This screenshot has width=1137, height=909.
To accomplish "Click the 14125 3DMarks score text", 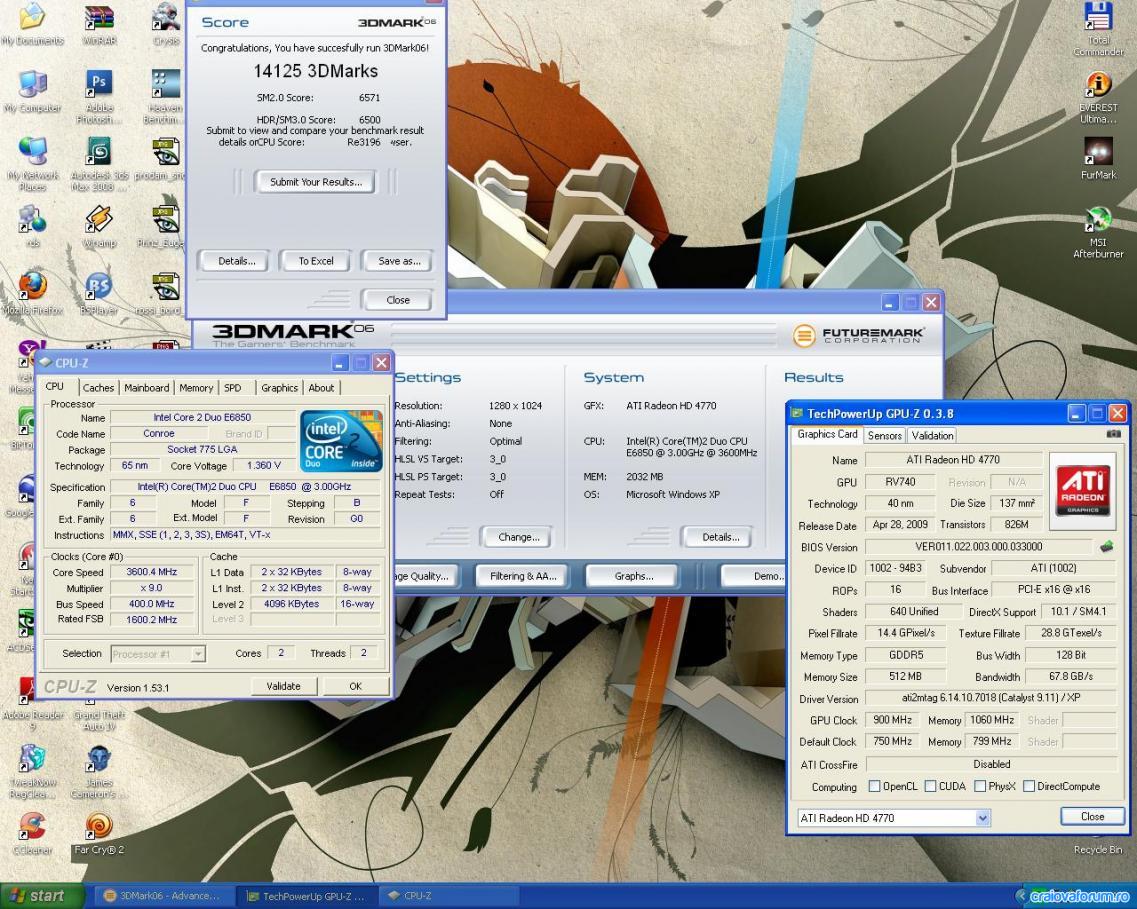I will 315,71.
